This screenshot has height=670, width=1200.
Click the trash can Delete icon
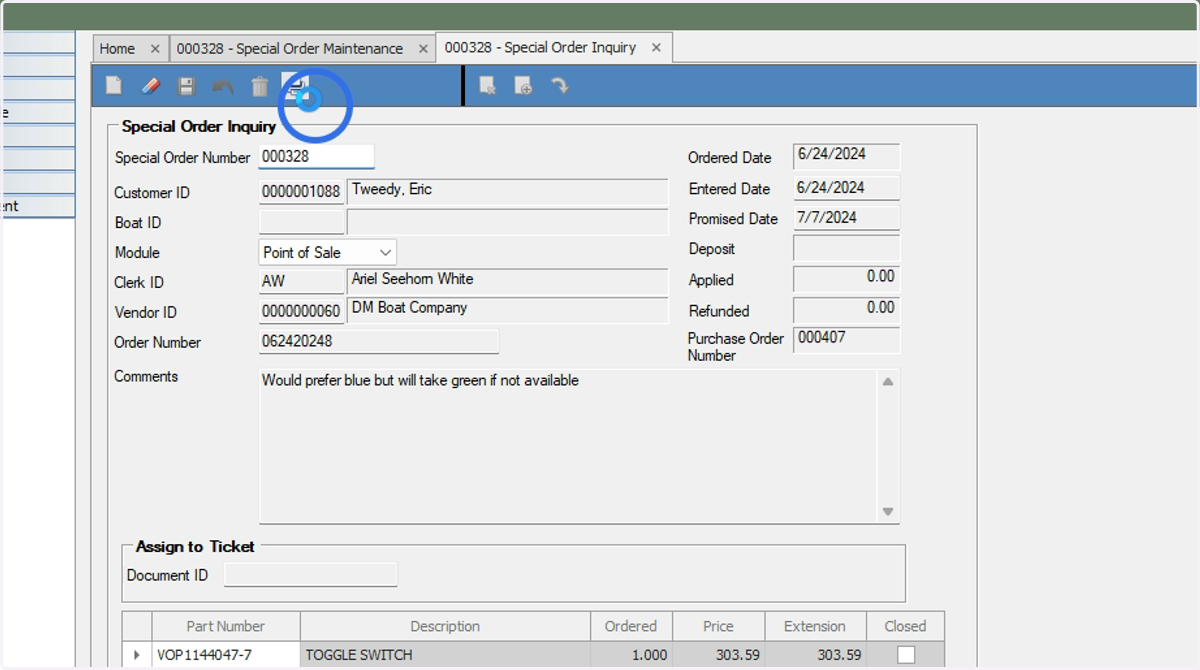point(259,86)
